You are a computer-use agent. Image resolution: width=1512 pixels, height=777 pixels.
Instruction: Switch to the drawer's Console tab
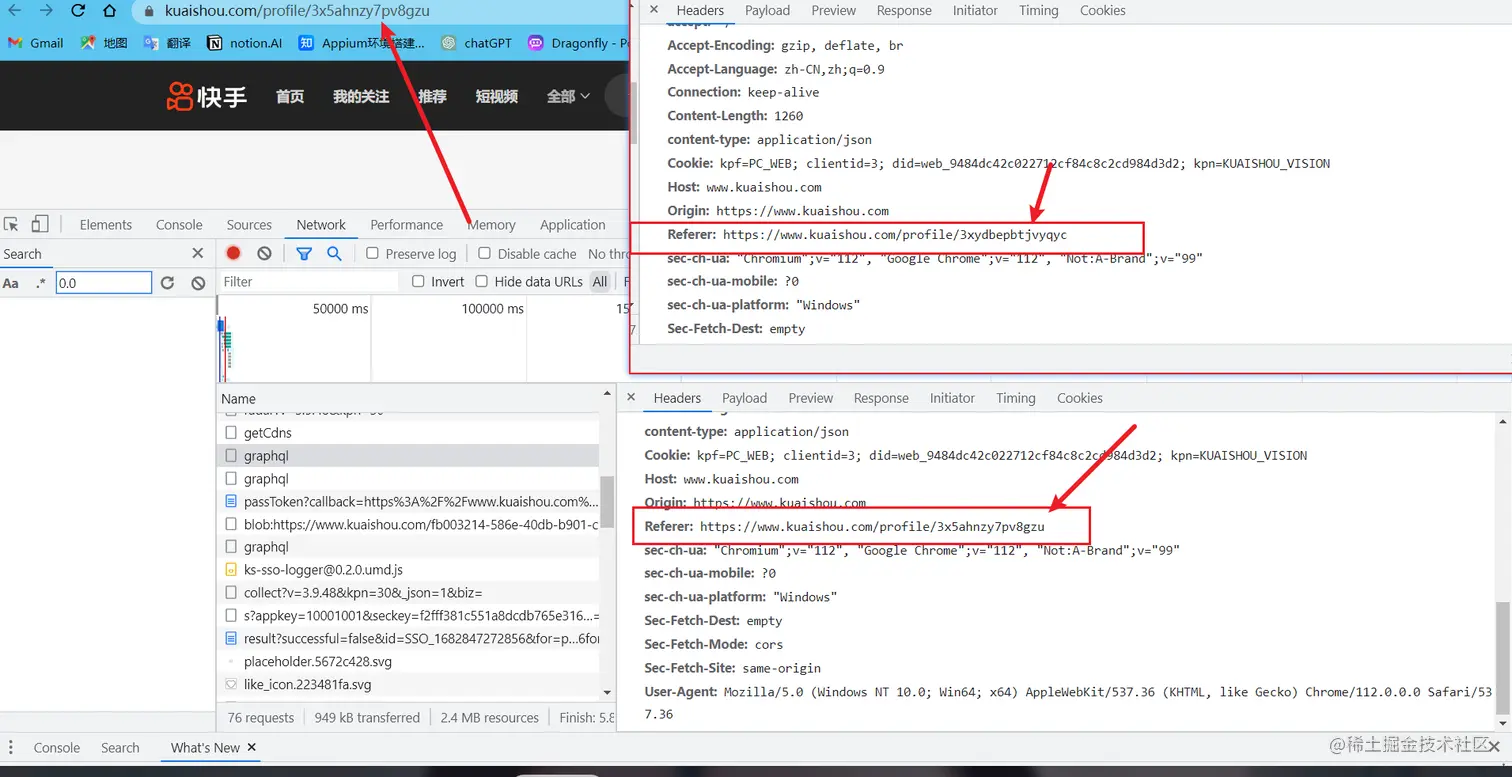[x=57, y=748]
